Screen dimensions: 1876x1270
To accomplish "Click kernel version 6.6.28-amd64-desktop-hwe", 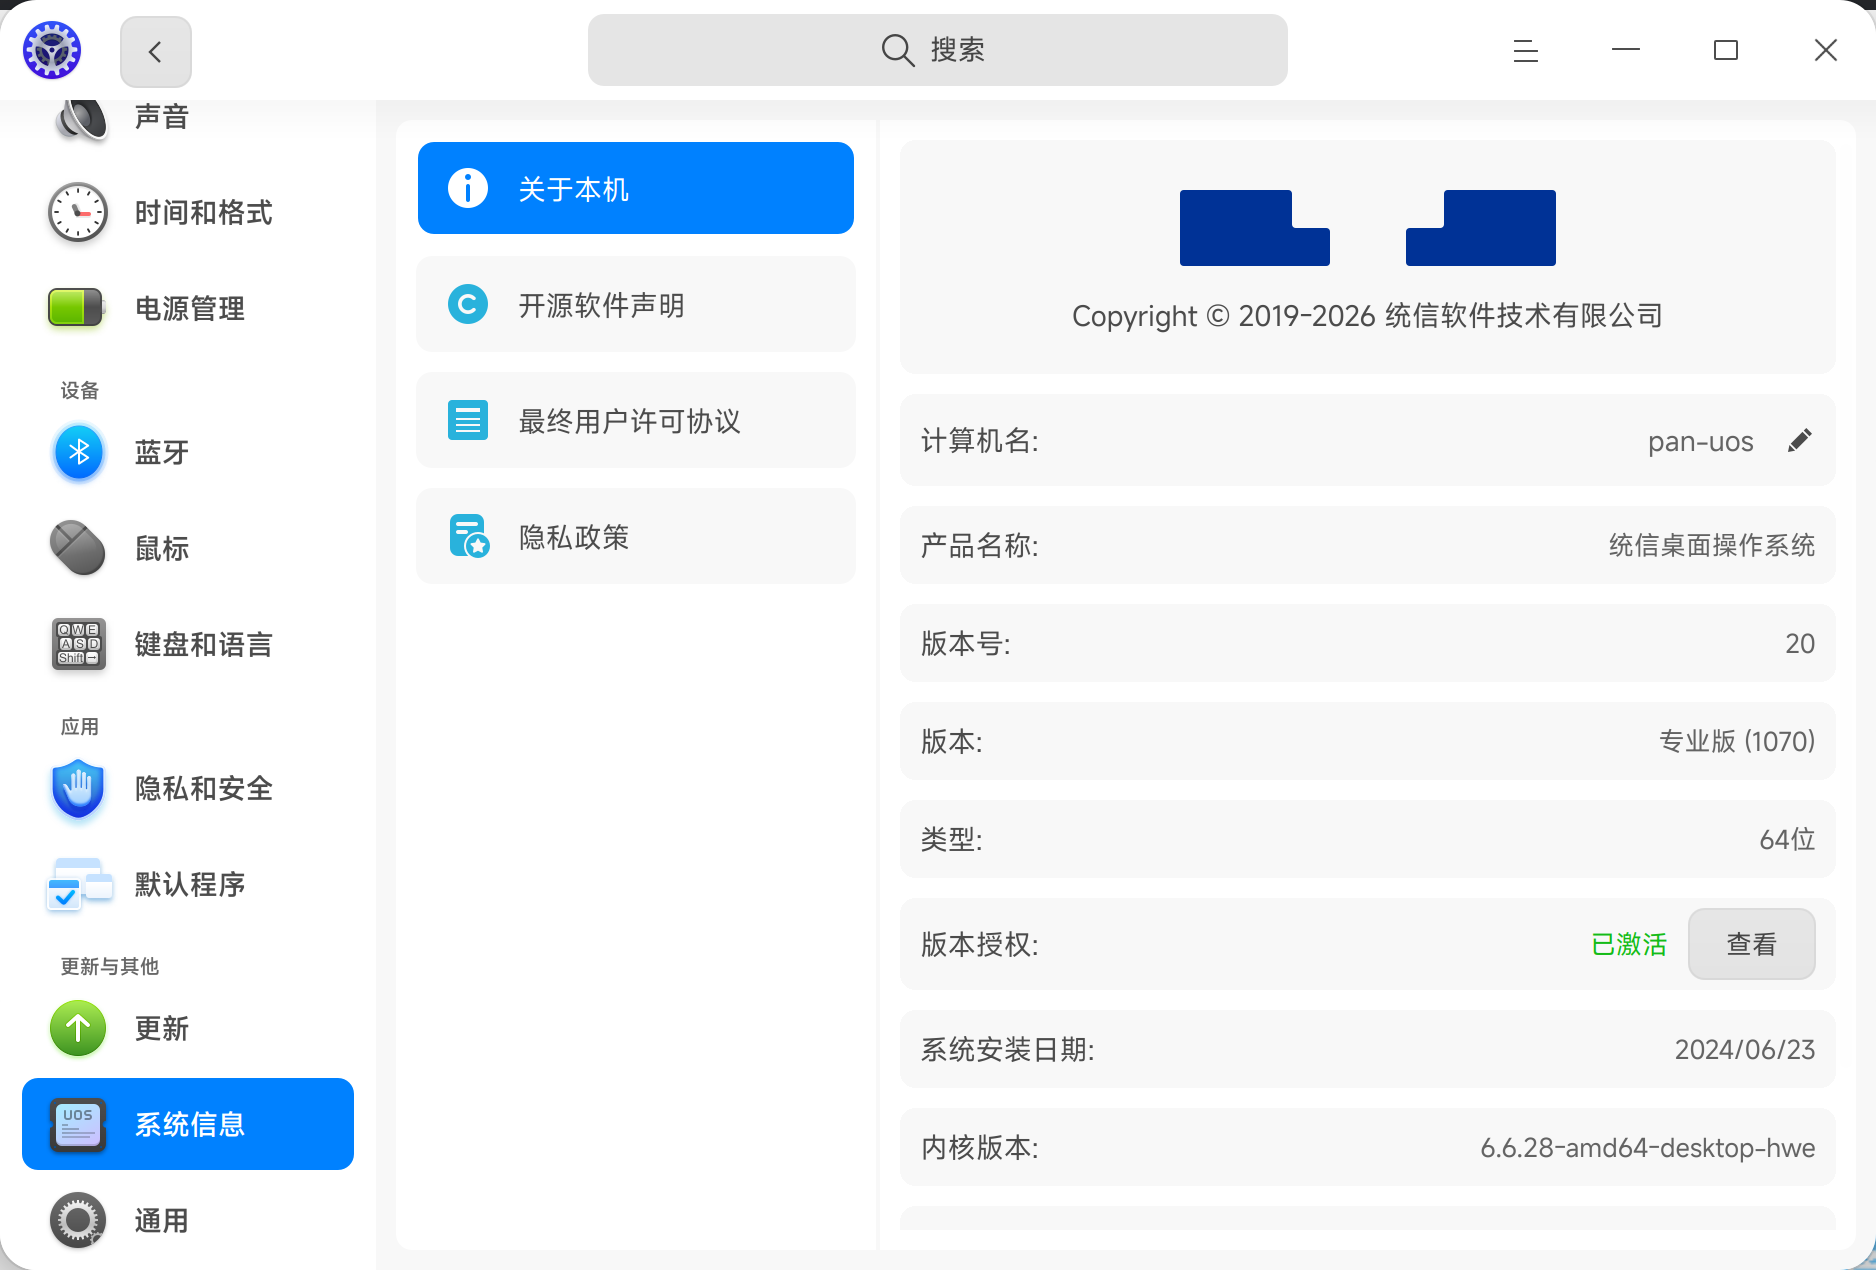I will click(x=1647, y=1147).
